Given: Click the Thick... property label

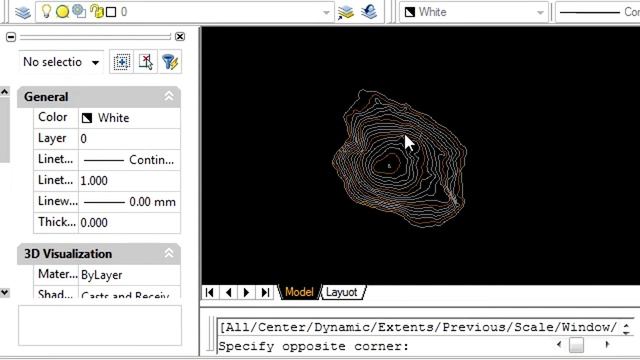Looking at the screenshot, I should (x=57, y=222).
